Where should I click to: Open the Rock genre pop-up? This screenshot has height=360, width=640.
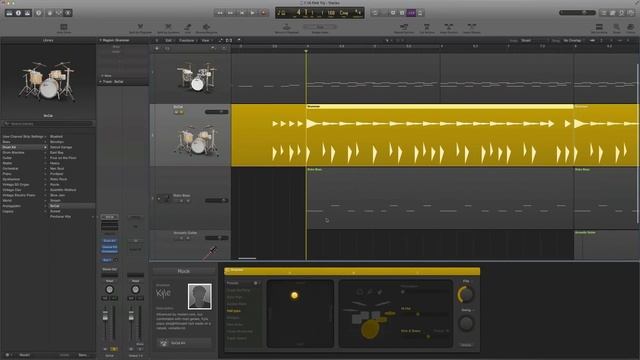tap(184, 271)
